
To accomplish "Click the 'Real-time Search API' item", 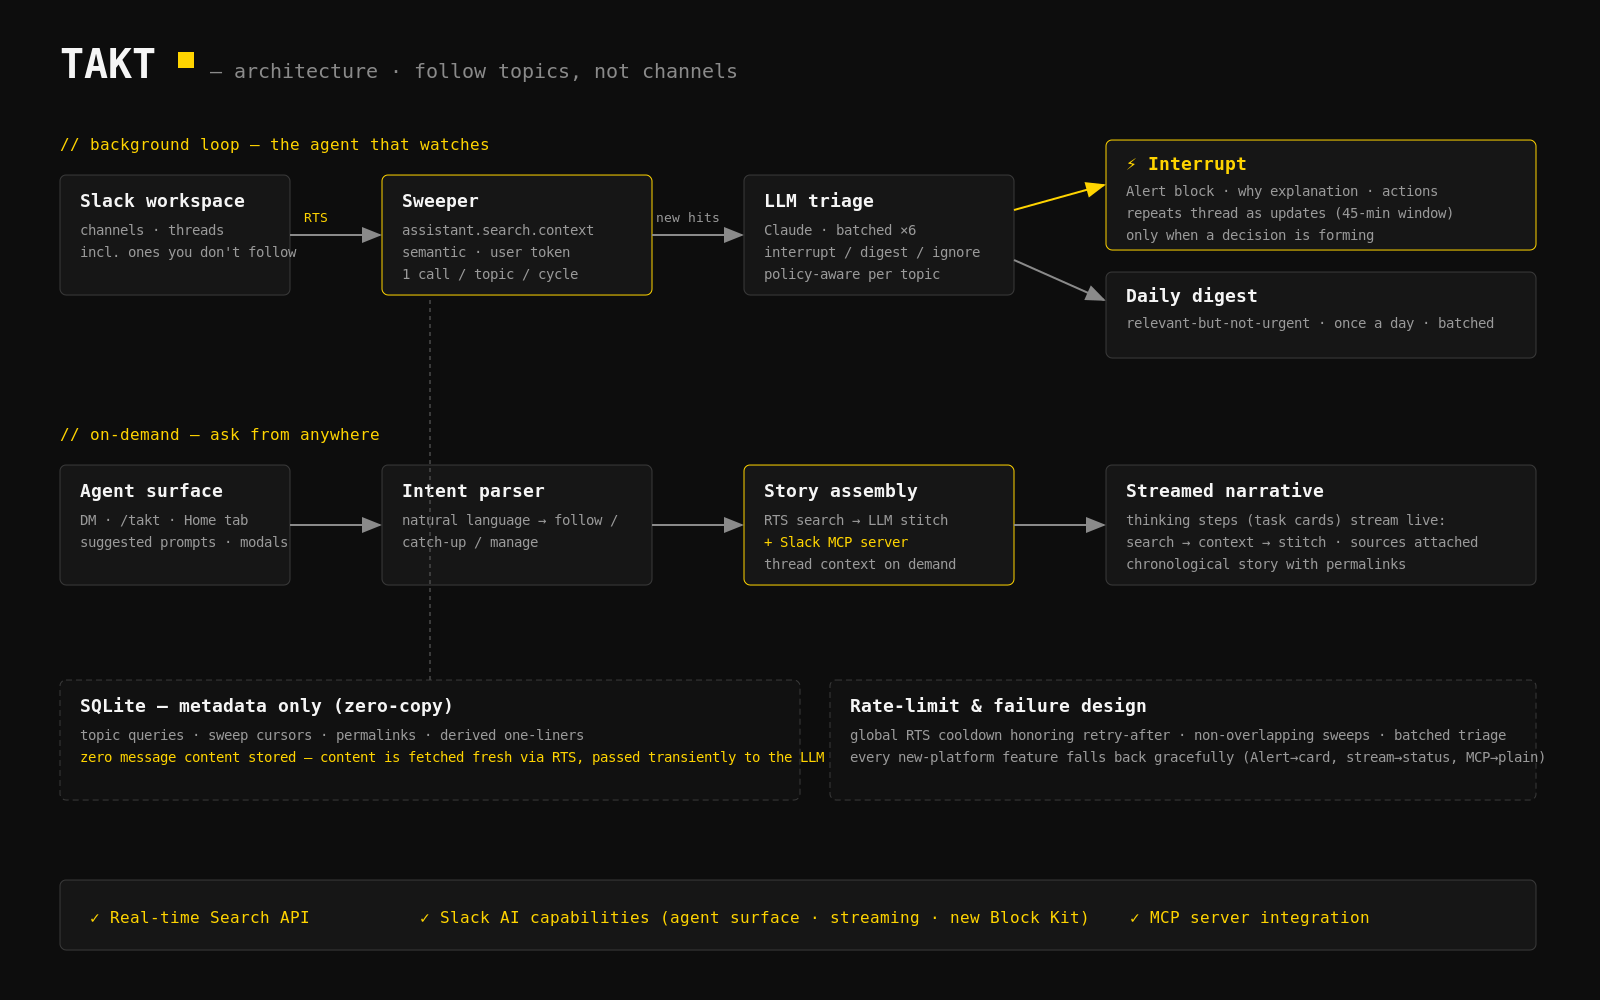I will coord(200,918).
